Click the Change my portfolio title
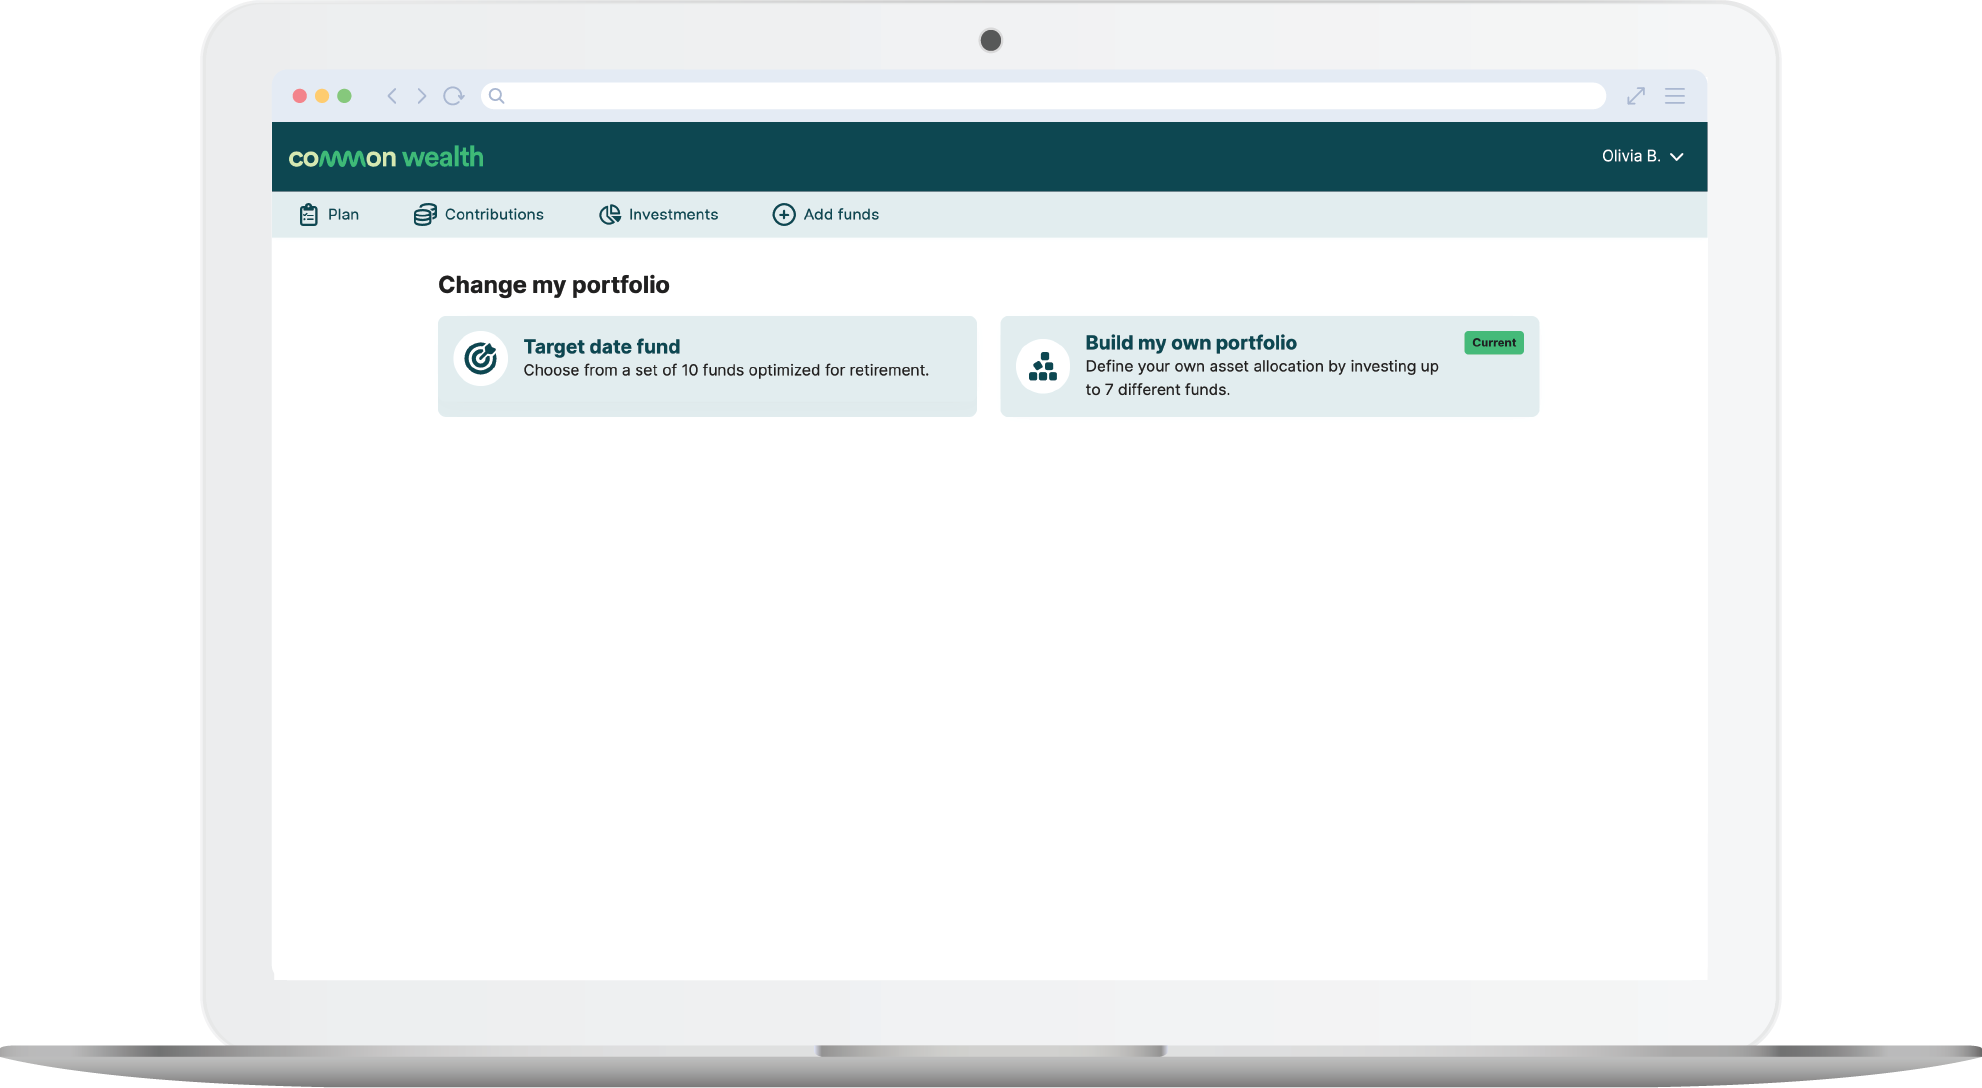The image size is (1982, 1088). [554, 285]
